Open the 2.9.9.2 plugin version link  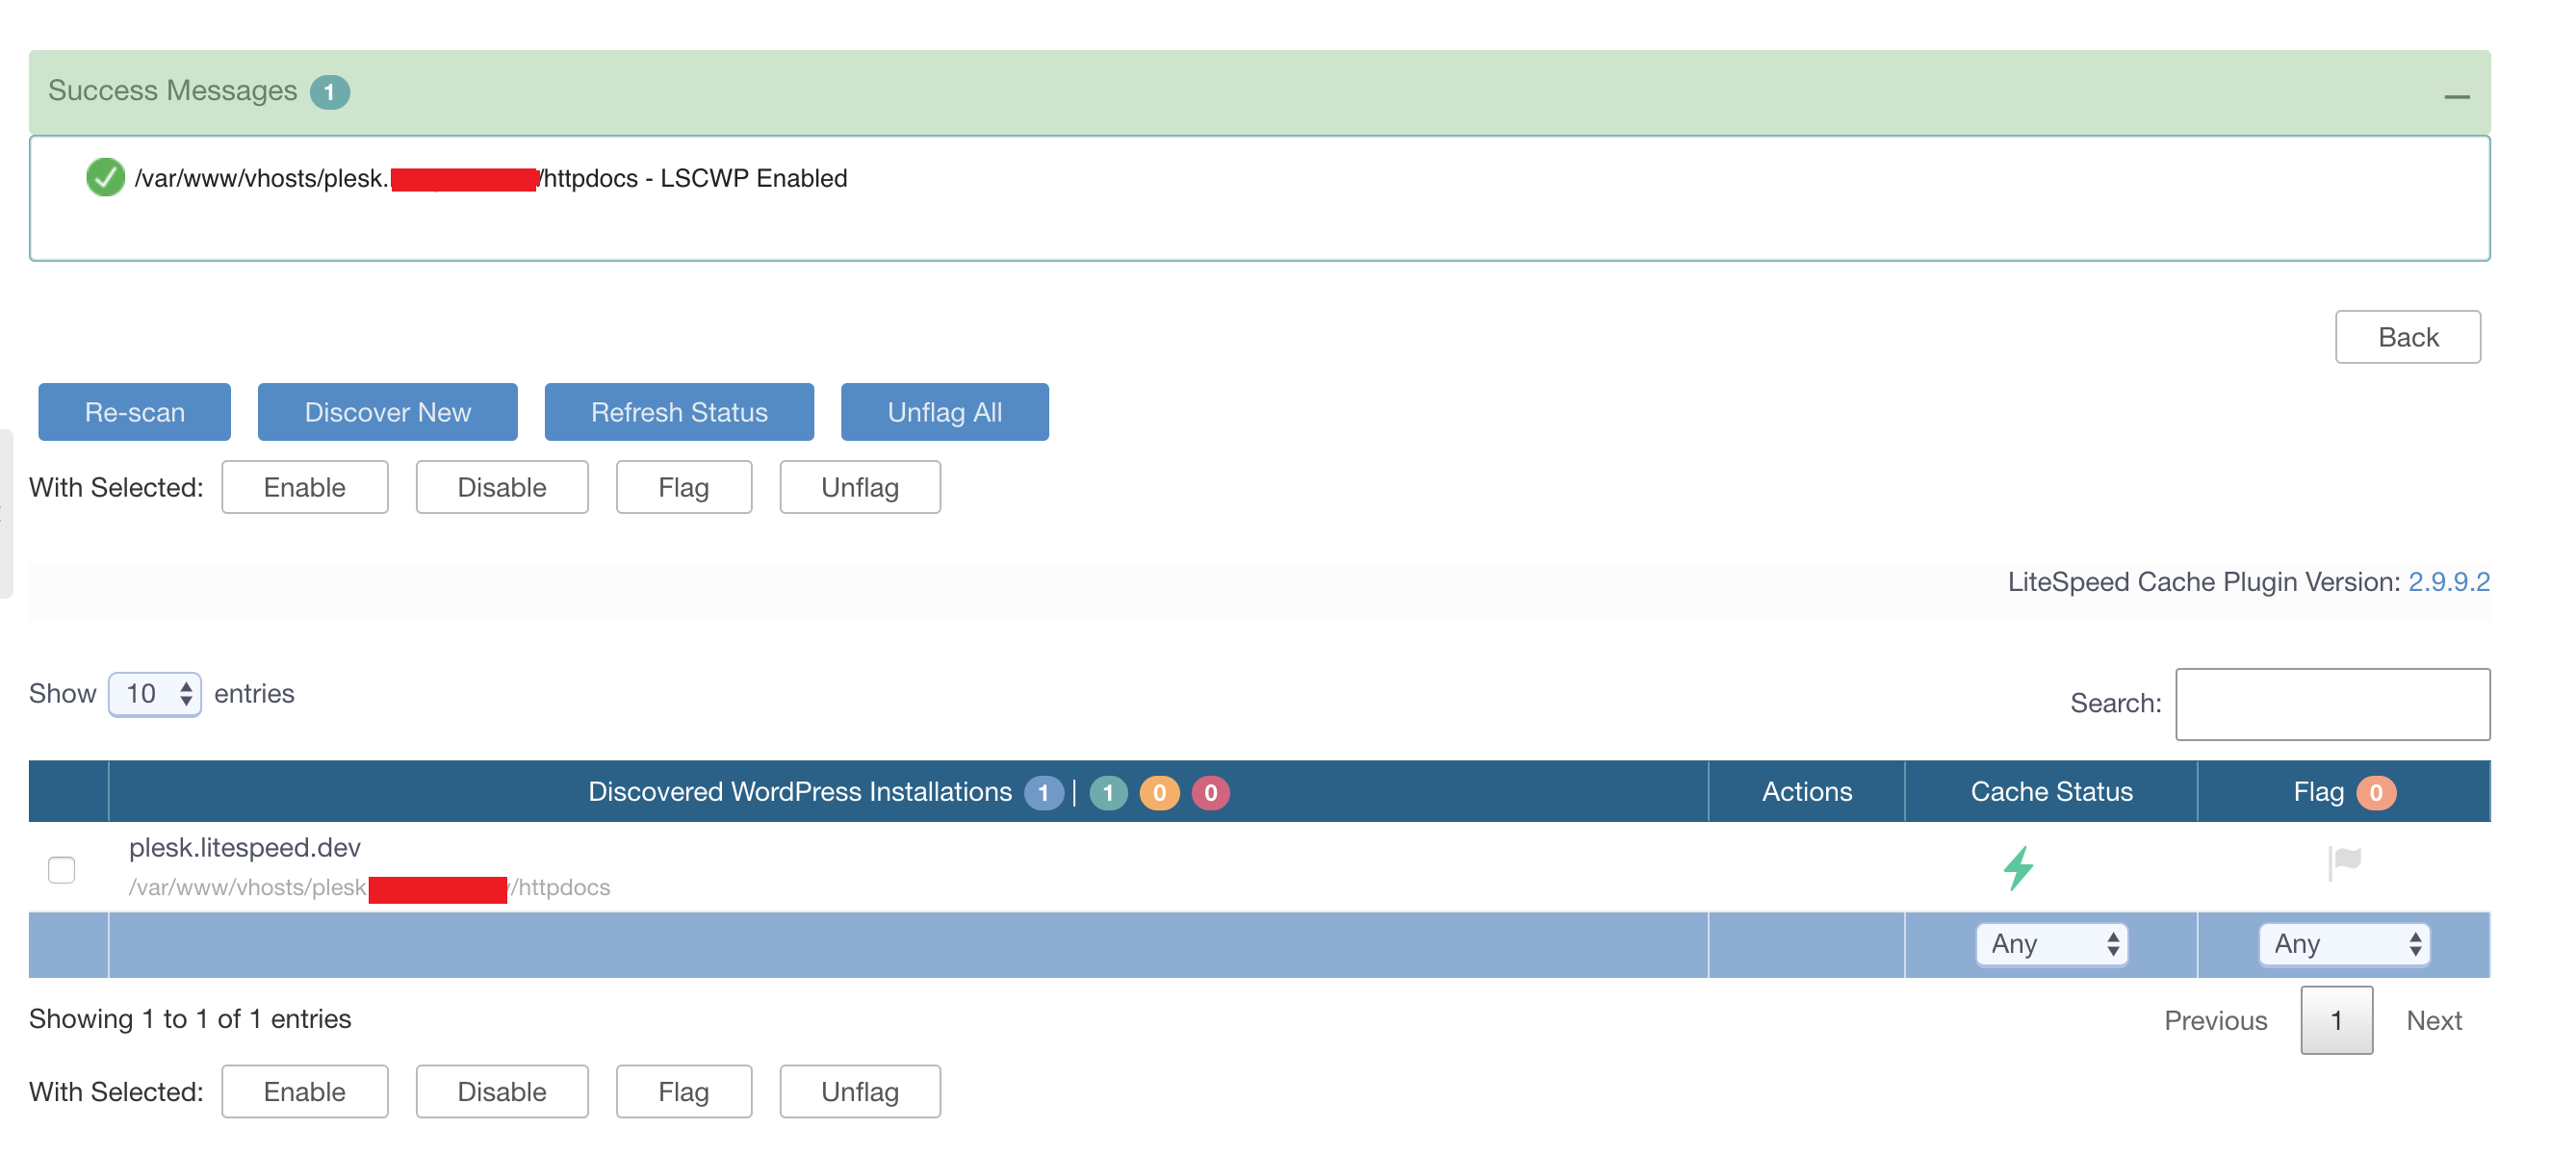(2448, 582)
